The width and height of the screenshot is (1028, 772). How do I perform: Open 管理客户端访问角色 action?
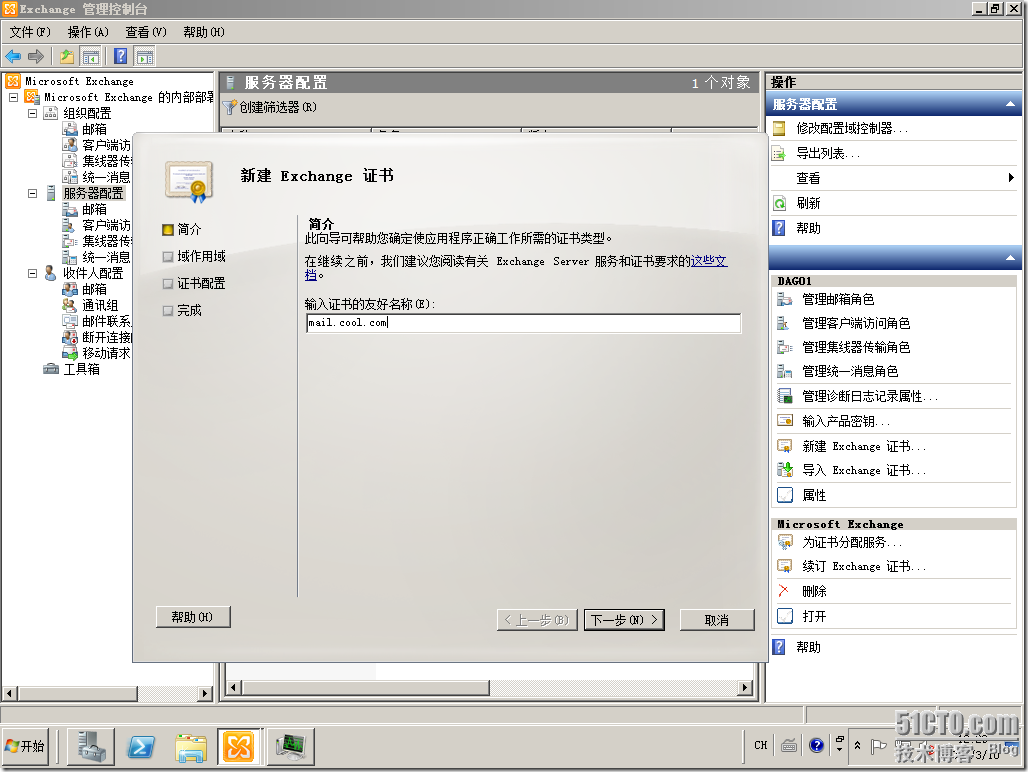[858, 323]
